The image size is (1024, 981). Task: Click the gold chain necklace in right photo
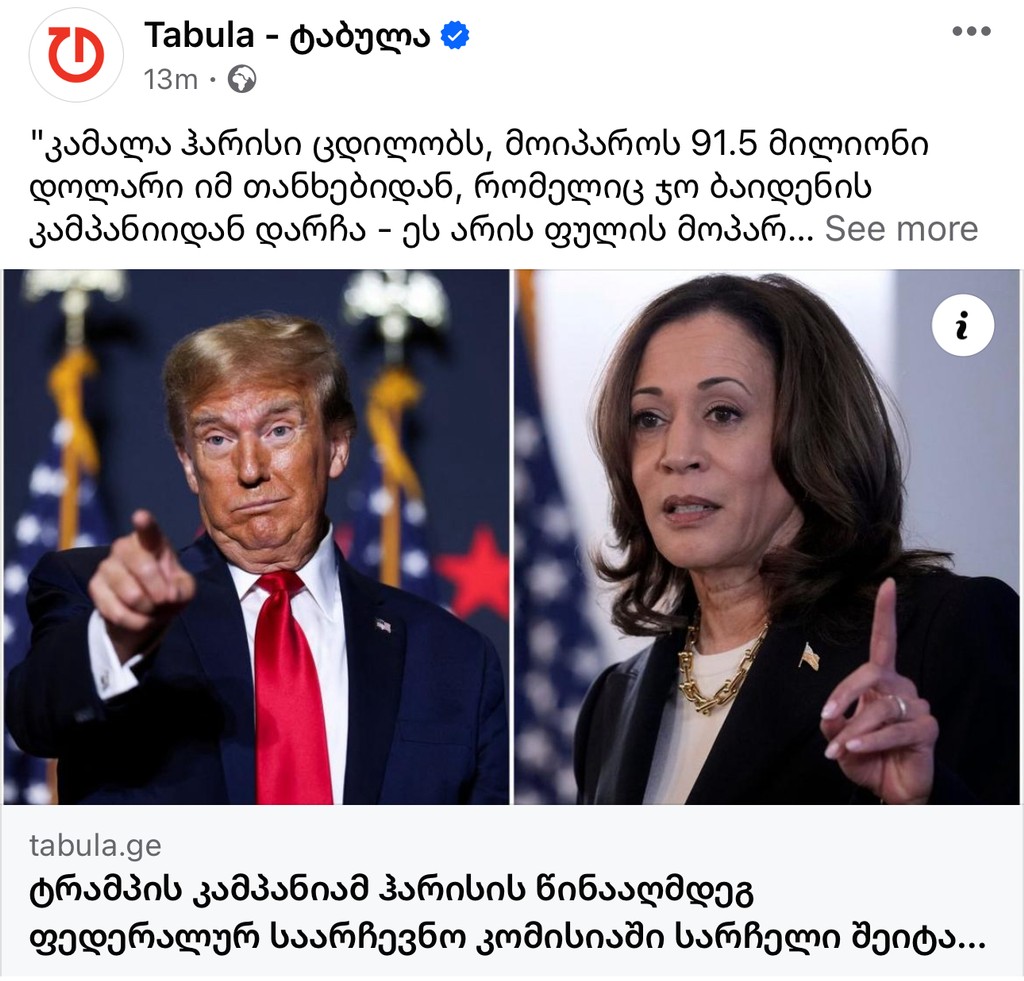718,667
